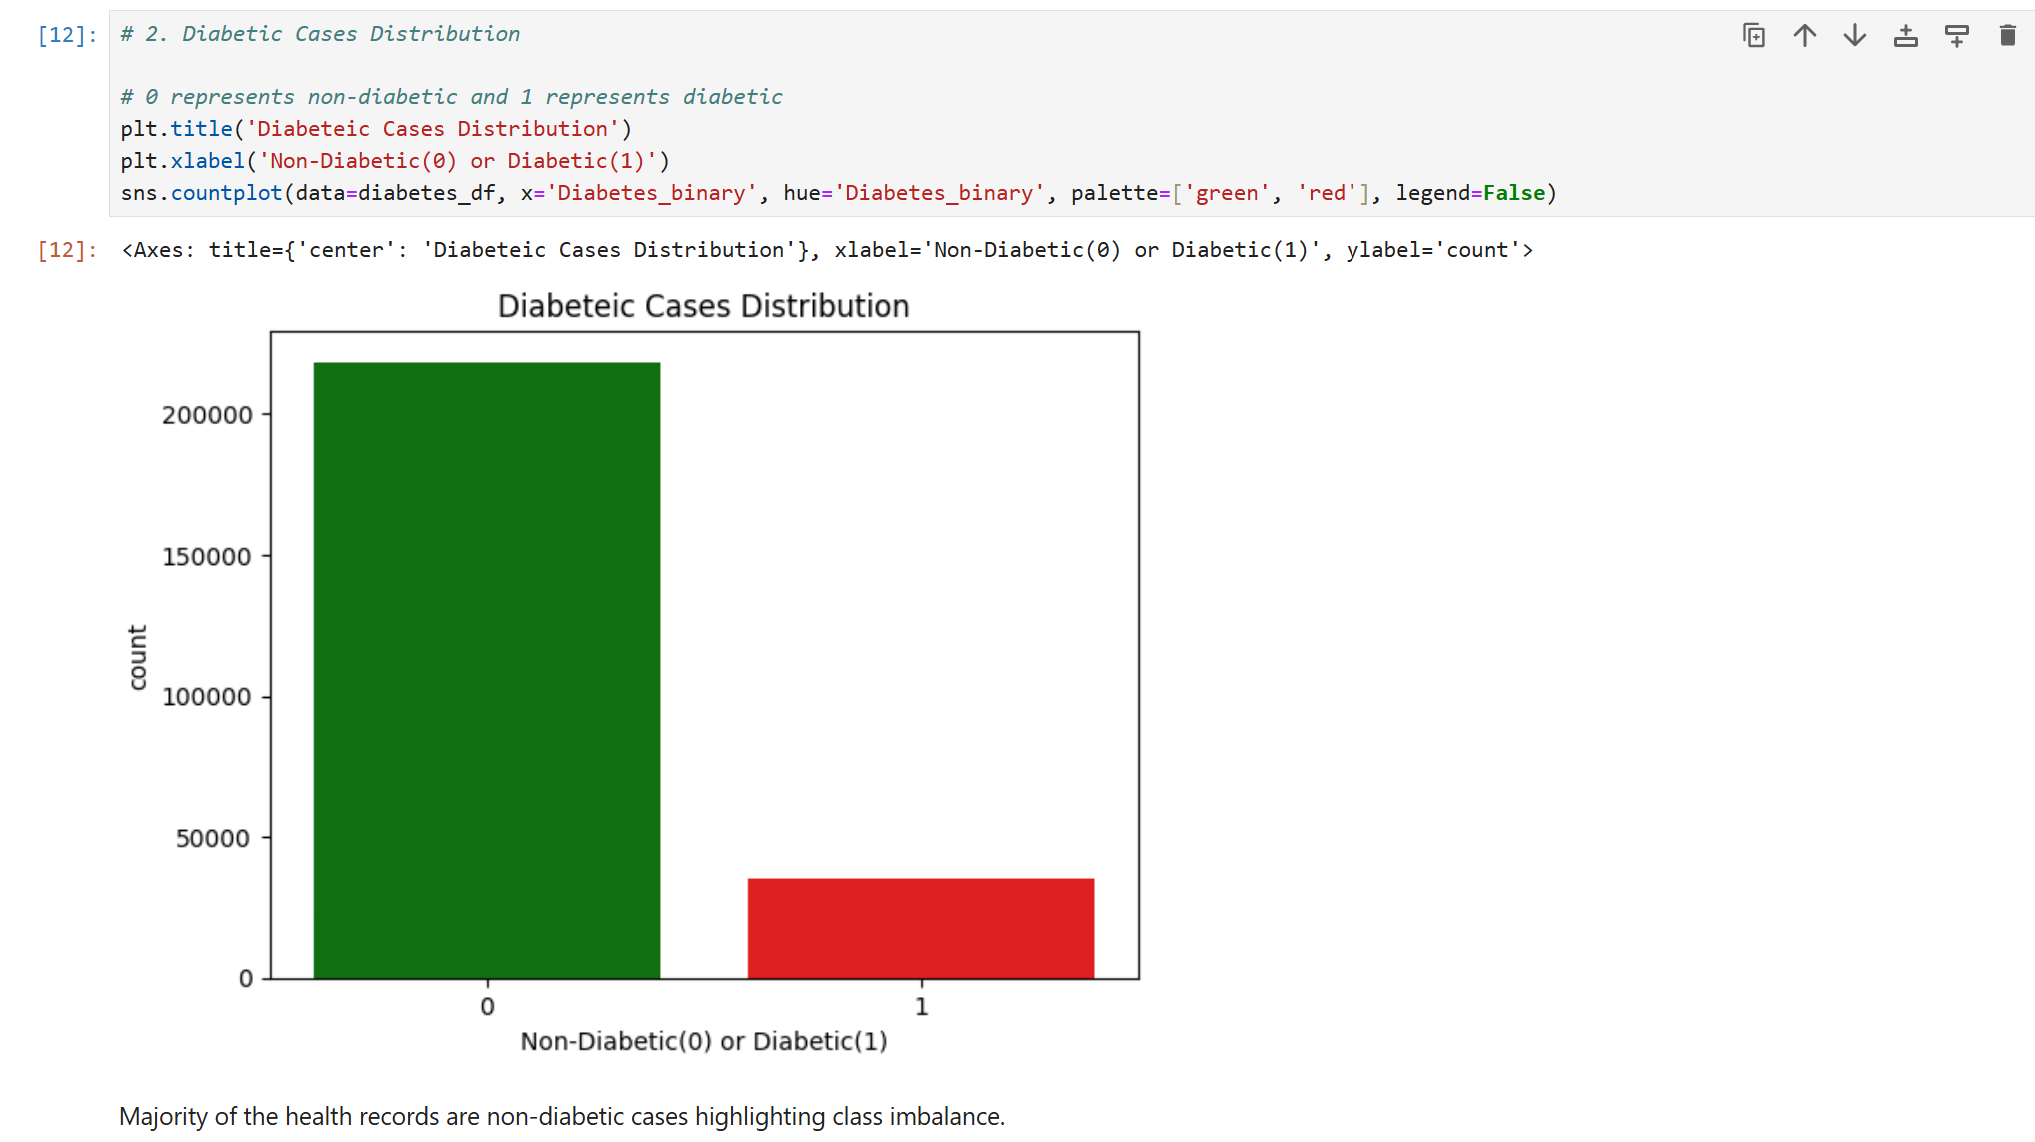2035x1142 pixels.
Task: Click the duplicate cell icon
Action: [1753, 36]
